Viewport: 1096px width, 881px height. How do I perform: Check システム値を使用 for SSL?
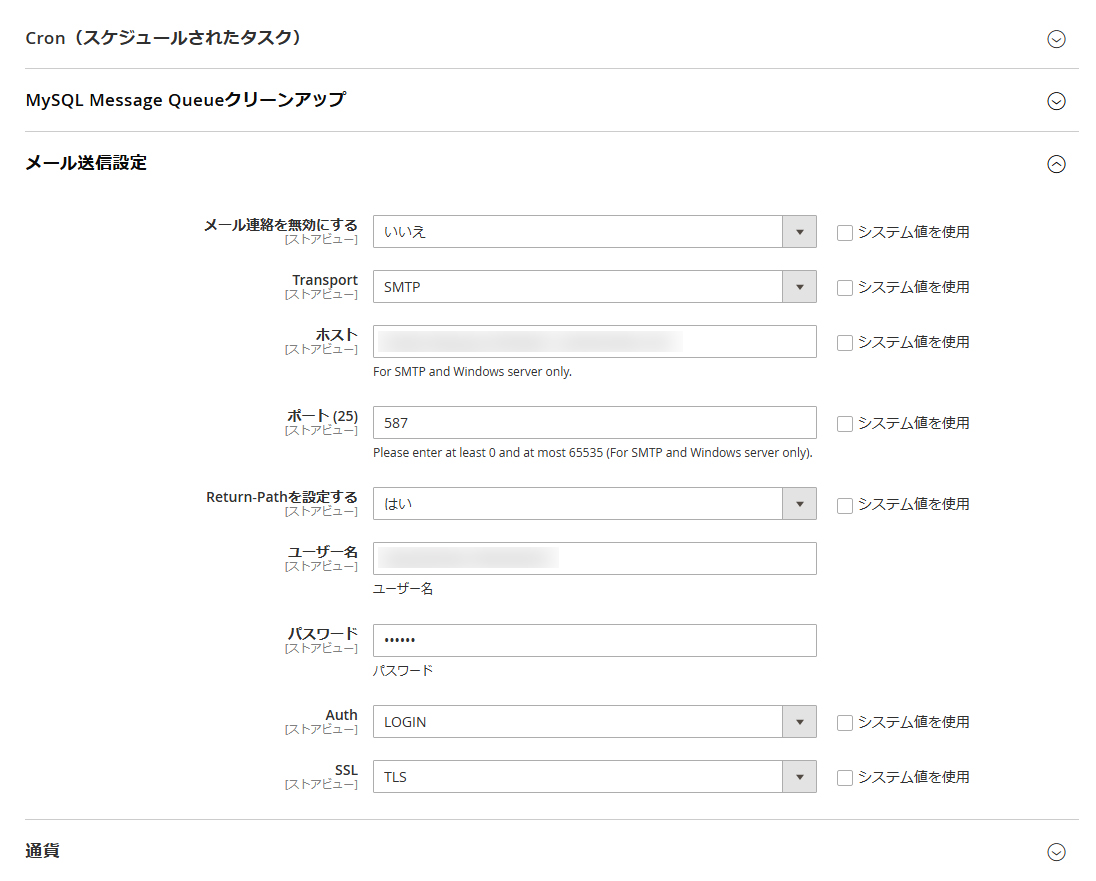[845, 778]
